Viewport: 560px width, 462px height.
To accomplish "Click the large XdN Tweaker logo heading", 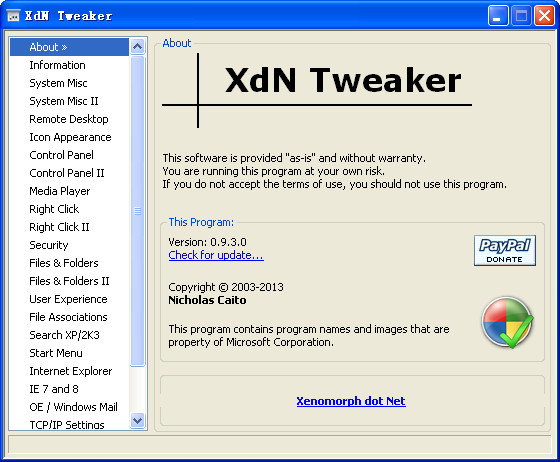I will point(343,80).
